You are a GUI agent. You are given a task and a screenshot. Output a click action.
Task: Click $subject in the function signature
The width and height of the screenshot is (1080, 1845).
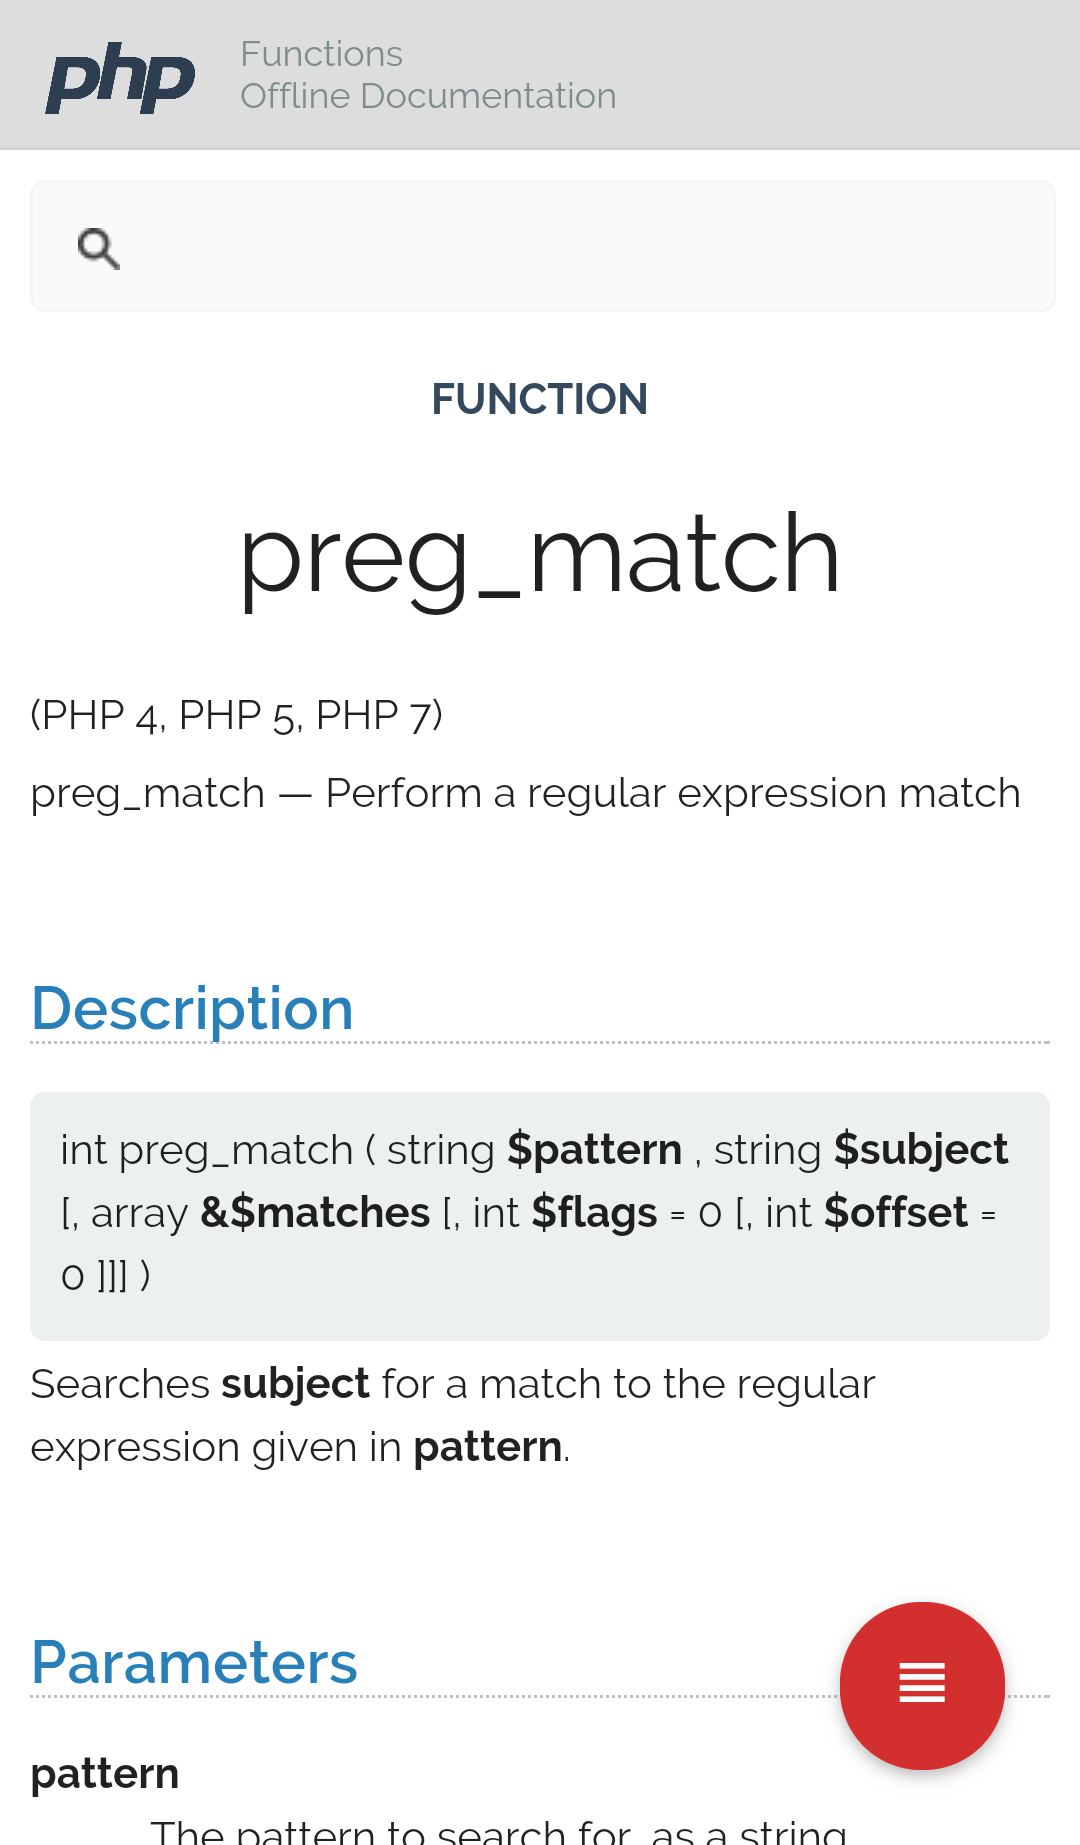tap(921, 1150)
